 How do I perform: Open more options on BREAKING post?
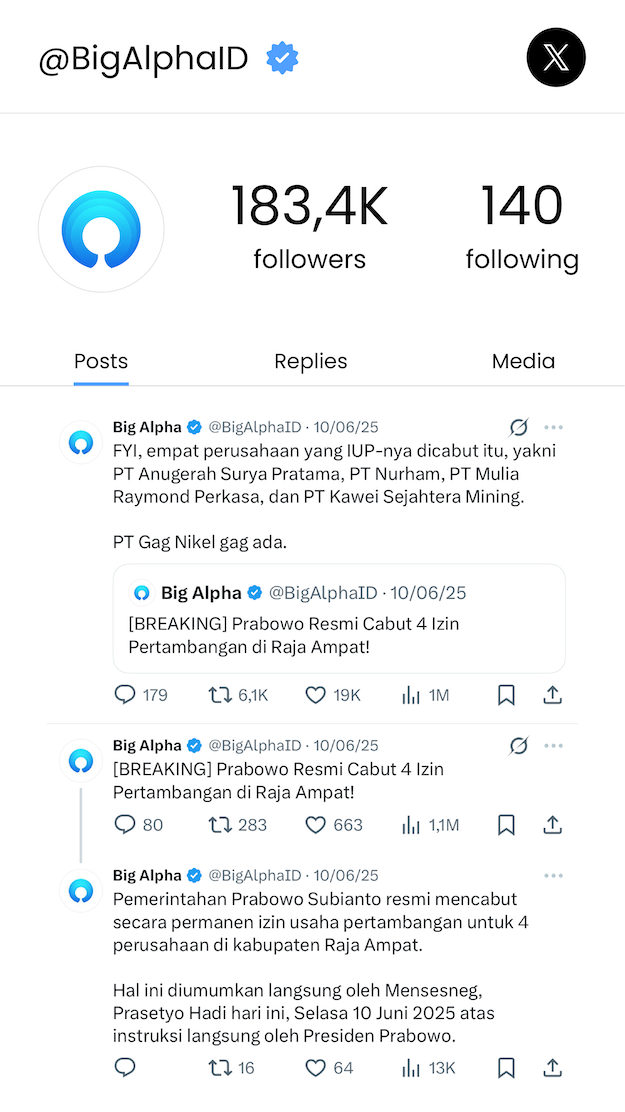[x=553, y=746]
